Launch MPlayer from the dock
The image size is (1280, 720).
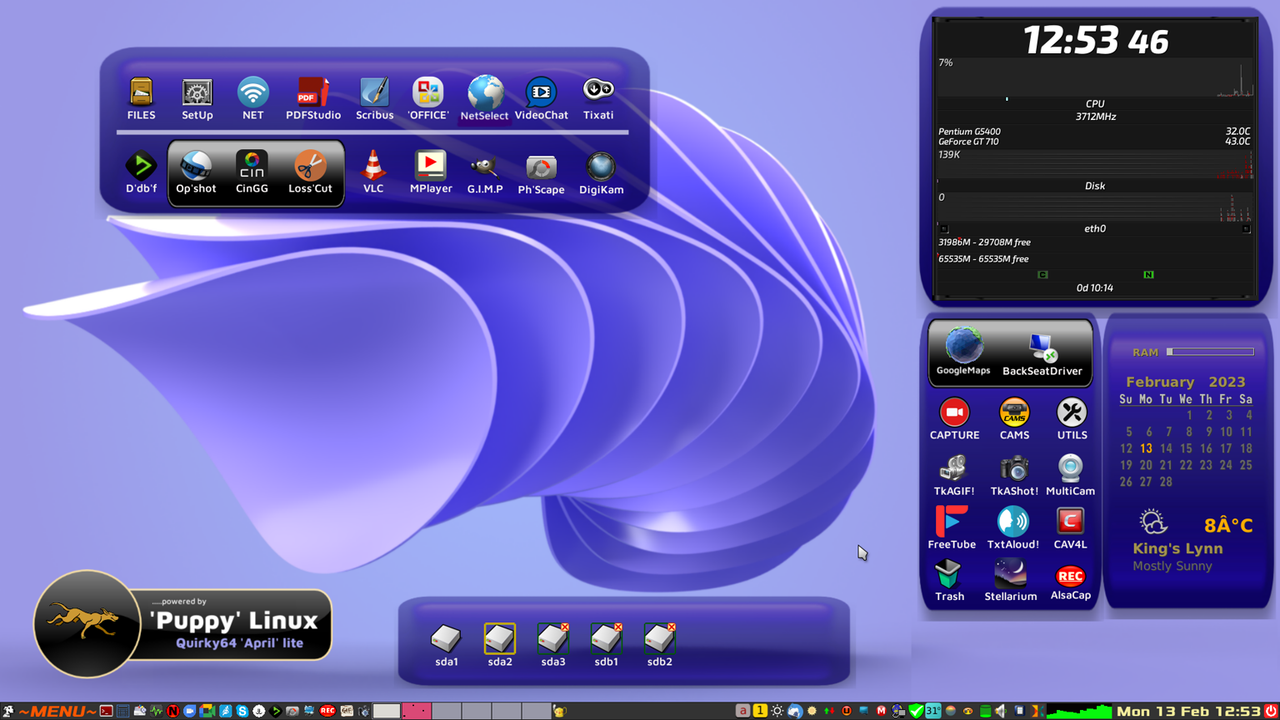coord(430,167)
